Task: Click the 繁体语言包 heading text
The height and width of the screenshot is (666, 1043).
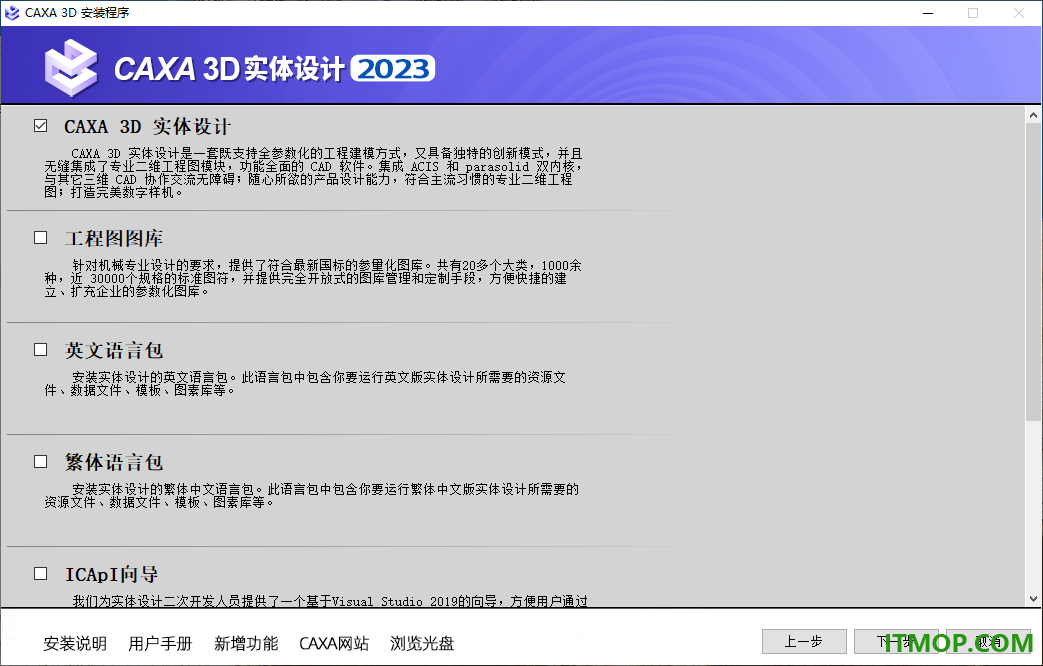Action: [x=114, y=462]
